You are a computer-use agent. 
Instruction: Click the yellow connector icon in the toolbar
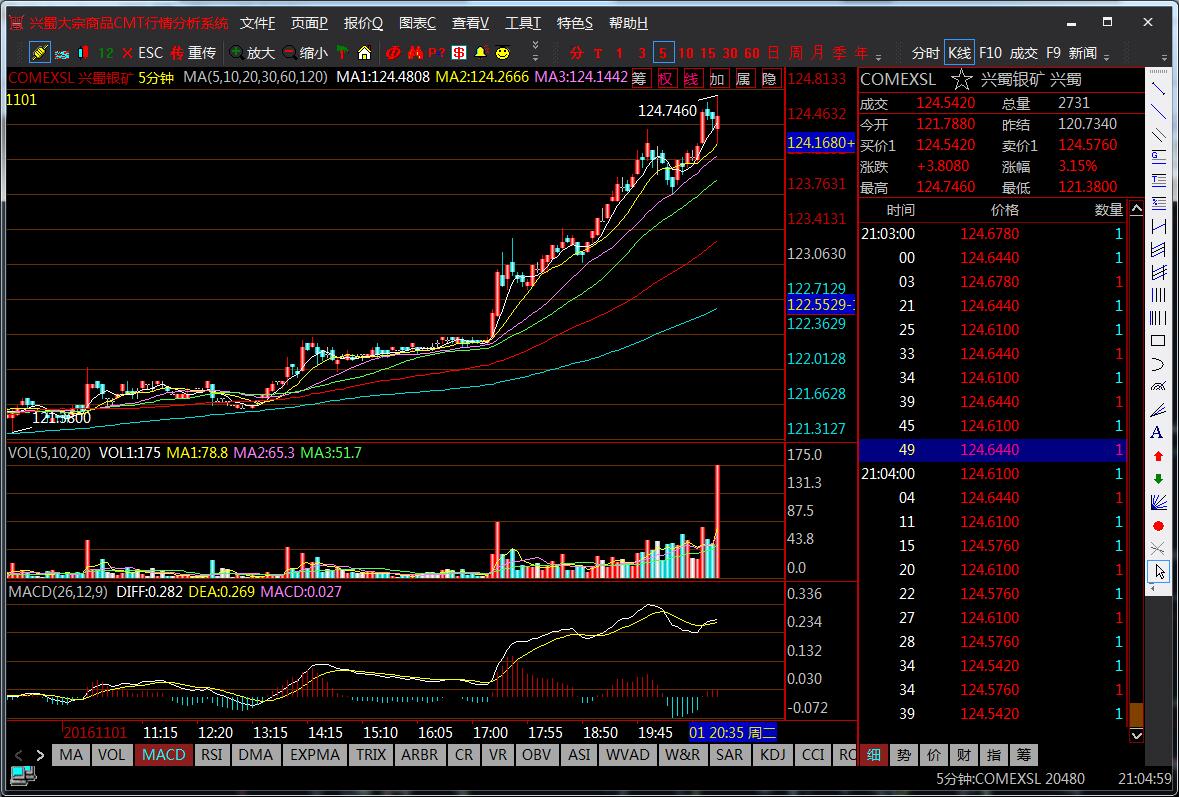39,53
